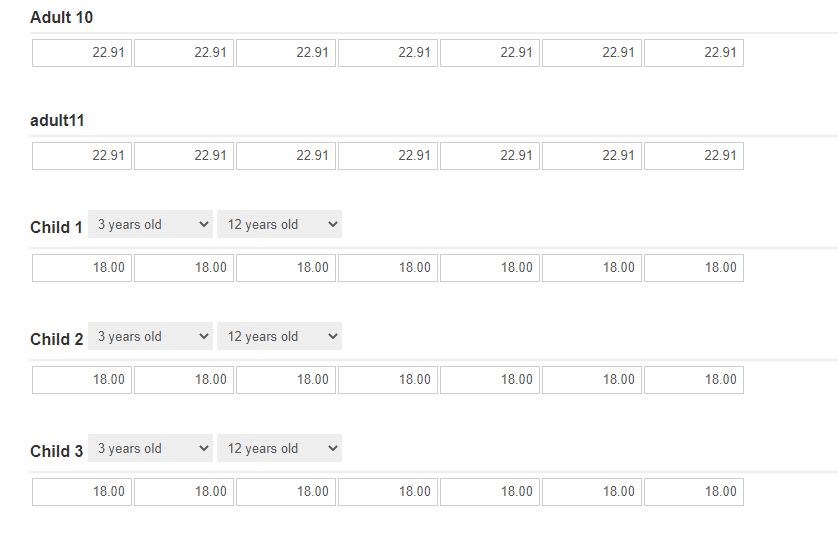Viewport: 838px width, 546px height.
Task: Click the first 18.00 field under Child 1
Action: click(x=82, y=268)
